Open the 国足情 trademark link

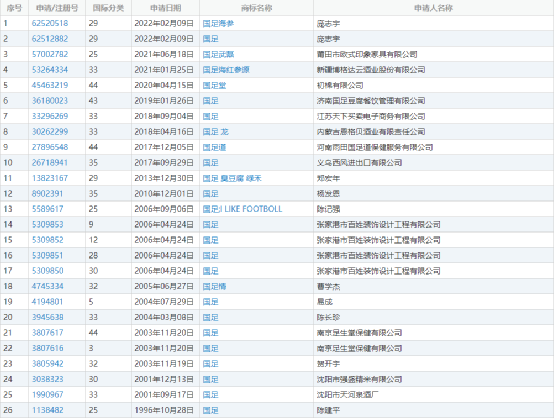pyautogui.click(x=214, y=286)
